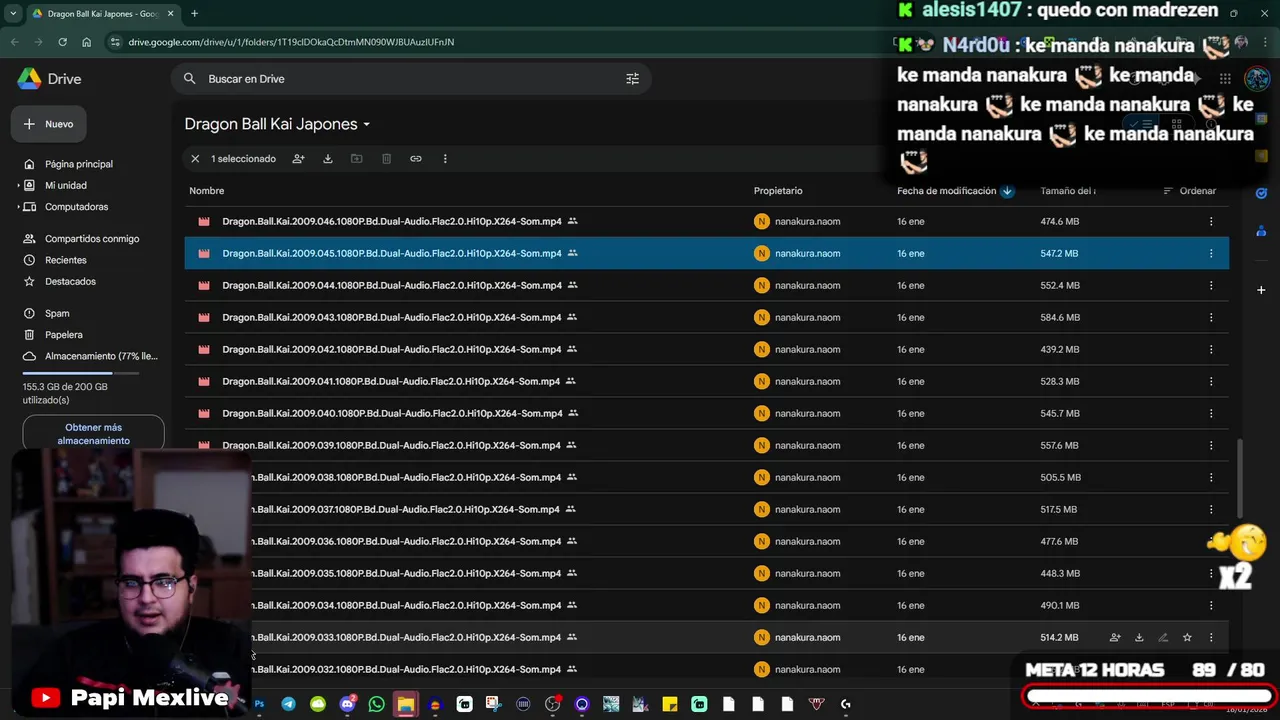Star the episode 033 file
Image resolution: width=1280 pixels, height=720 pixels.
pyautogui.click(x=1187, y=637)
